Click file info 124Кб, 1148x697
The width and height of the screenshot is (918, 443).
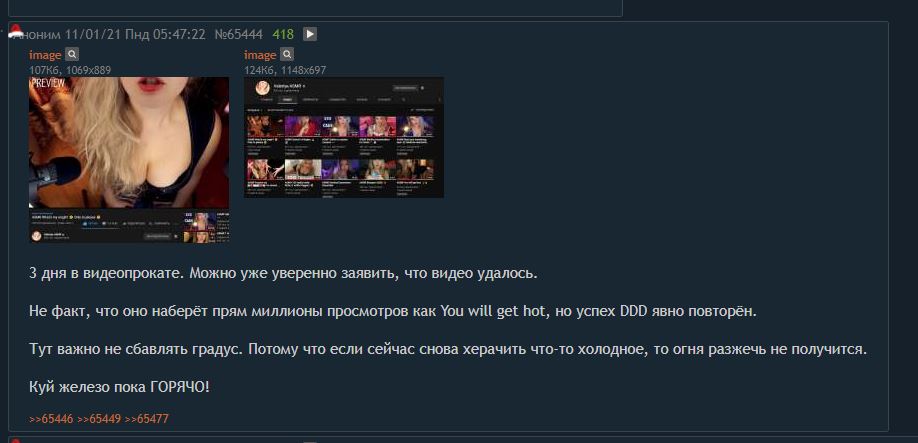click(285, 70)
